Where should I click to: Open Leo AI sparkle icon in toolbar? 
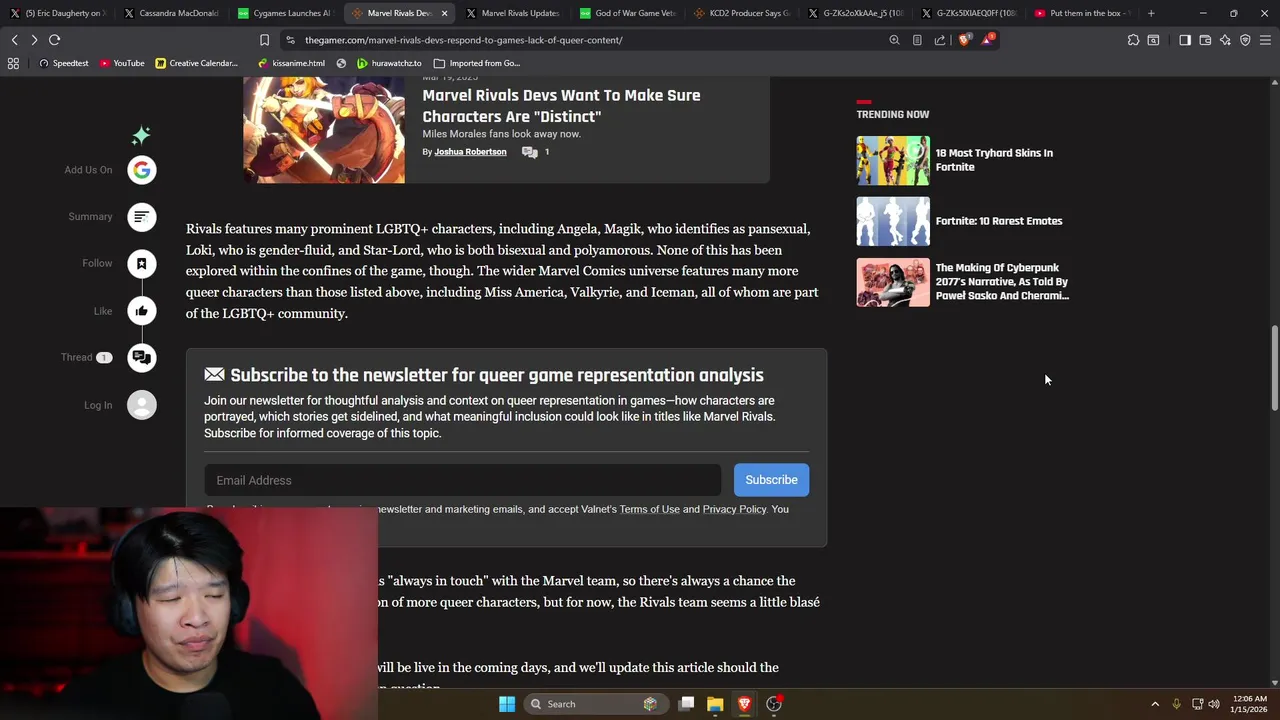point(1225,40)
